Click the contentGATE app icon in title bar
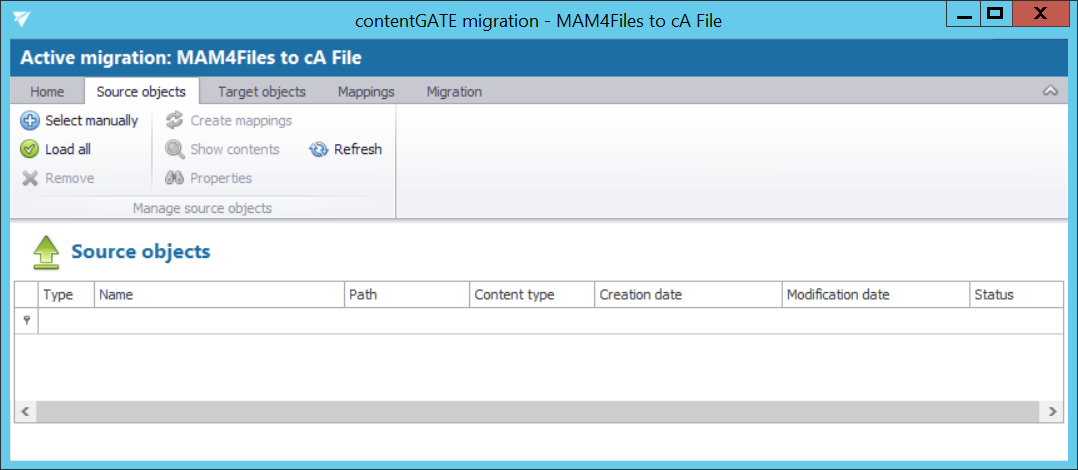Image resolution: width=1078 pixels, height=470 pixels. click(21, 19)
